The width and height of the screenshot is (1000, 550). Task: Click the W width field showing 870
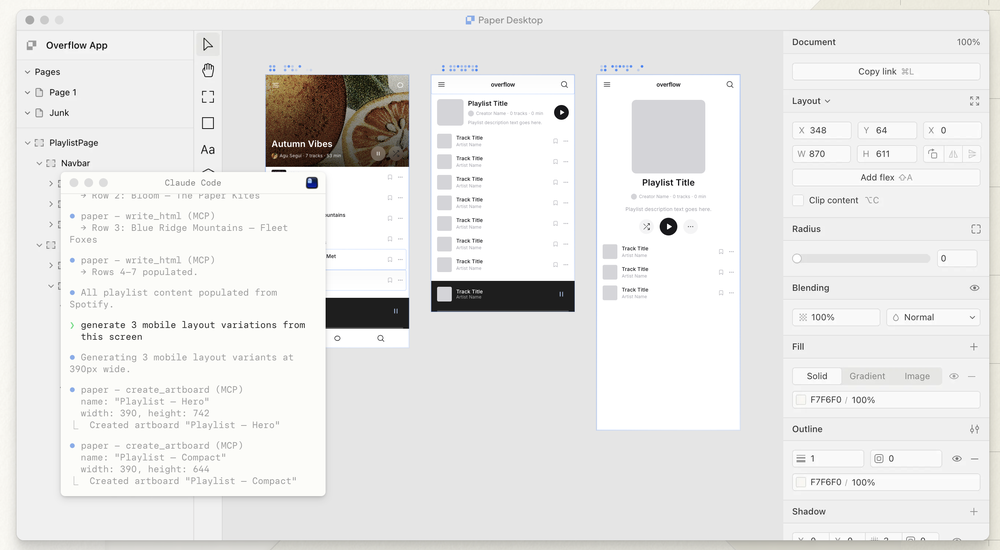pos(821,154)
